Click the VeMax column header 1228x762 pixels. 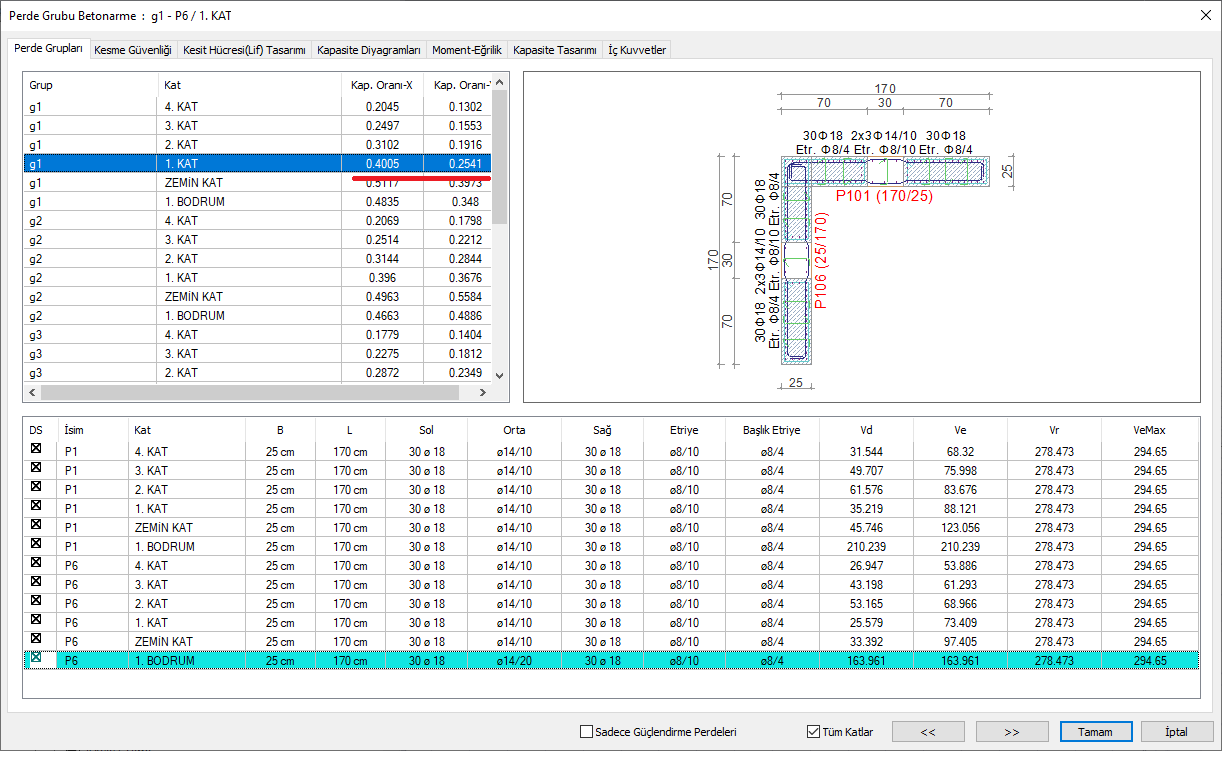[x=1150, y=430]
